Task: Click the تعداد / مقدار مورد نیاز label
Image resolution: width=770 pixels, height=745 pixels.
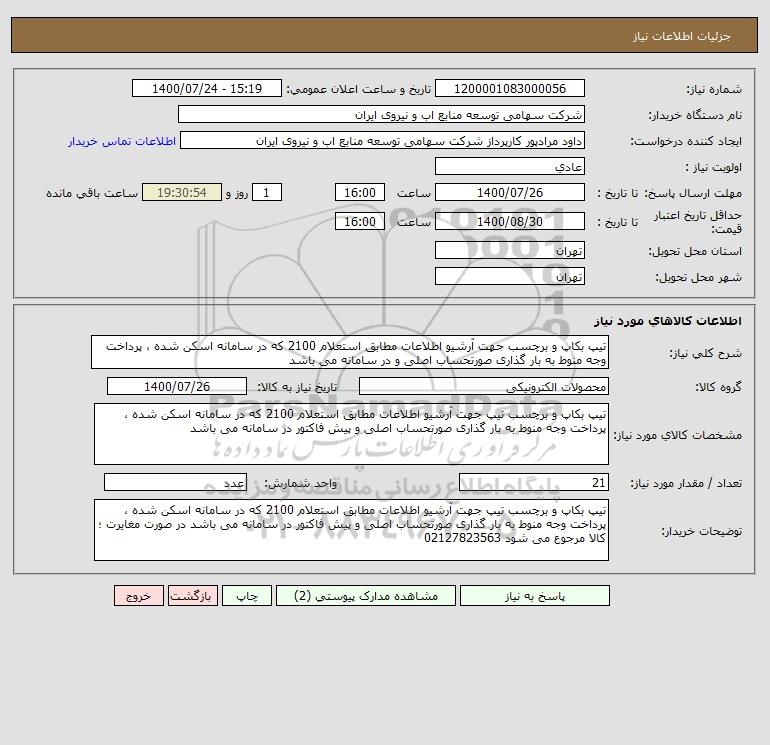Action: [x=686, y=483]
